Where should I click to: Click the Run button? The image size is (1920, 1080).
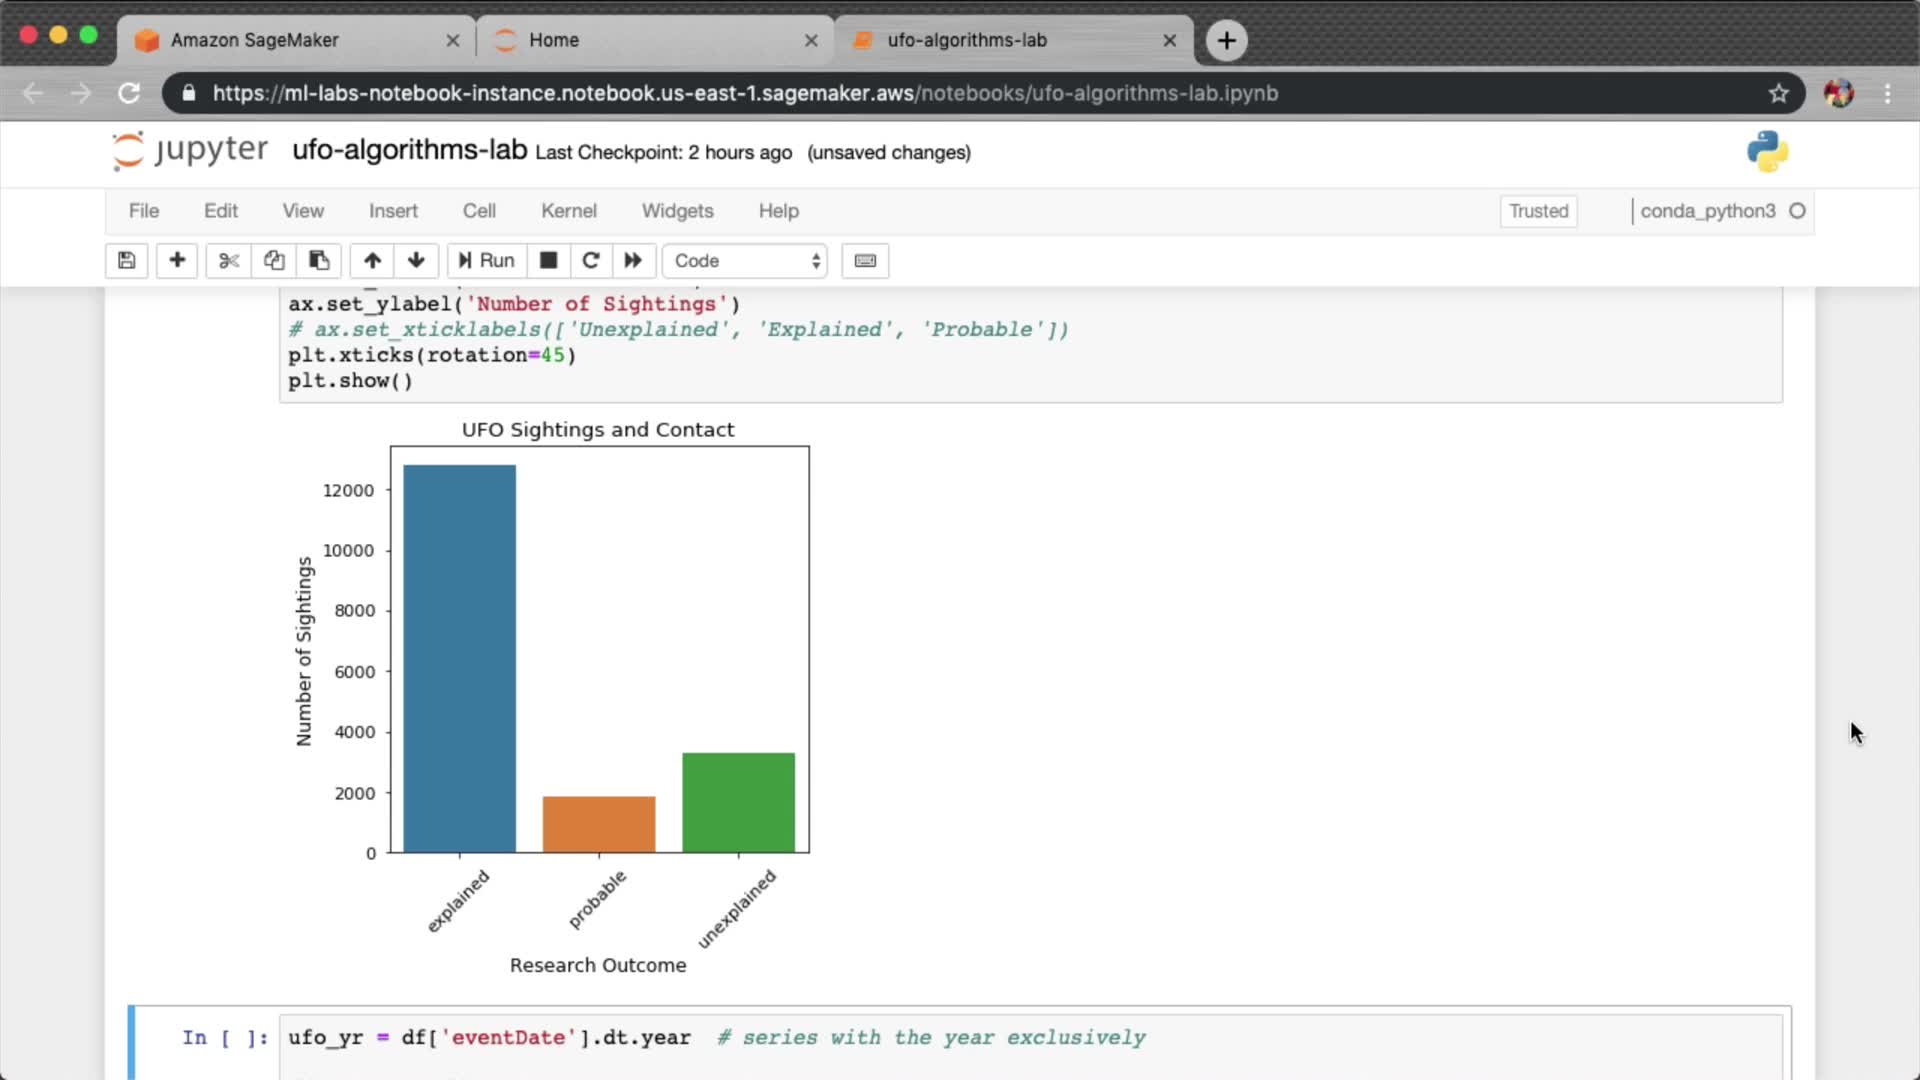[487, 261]
